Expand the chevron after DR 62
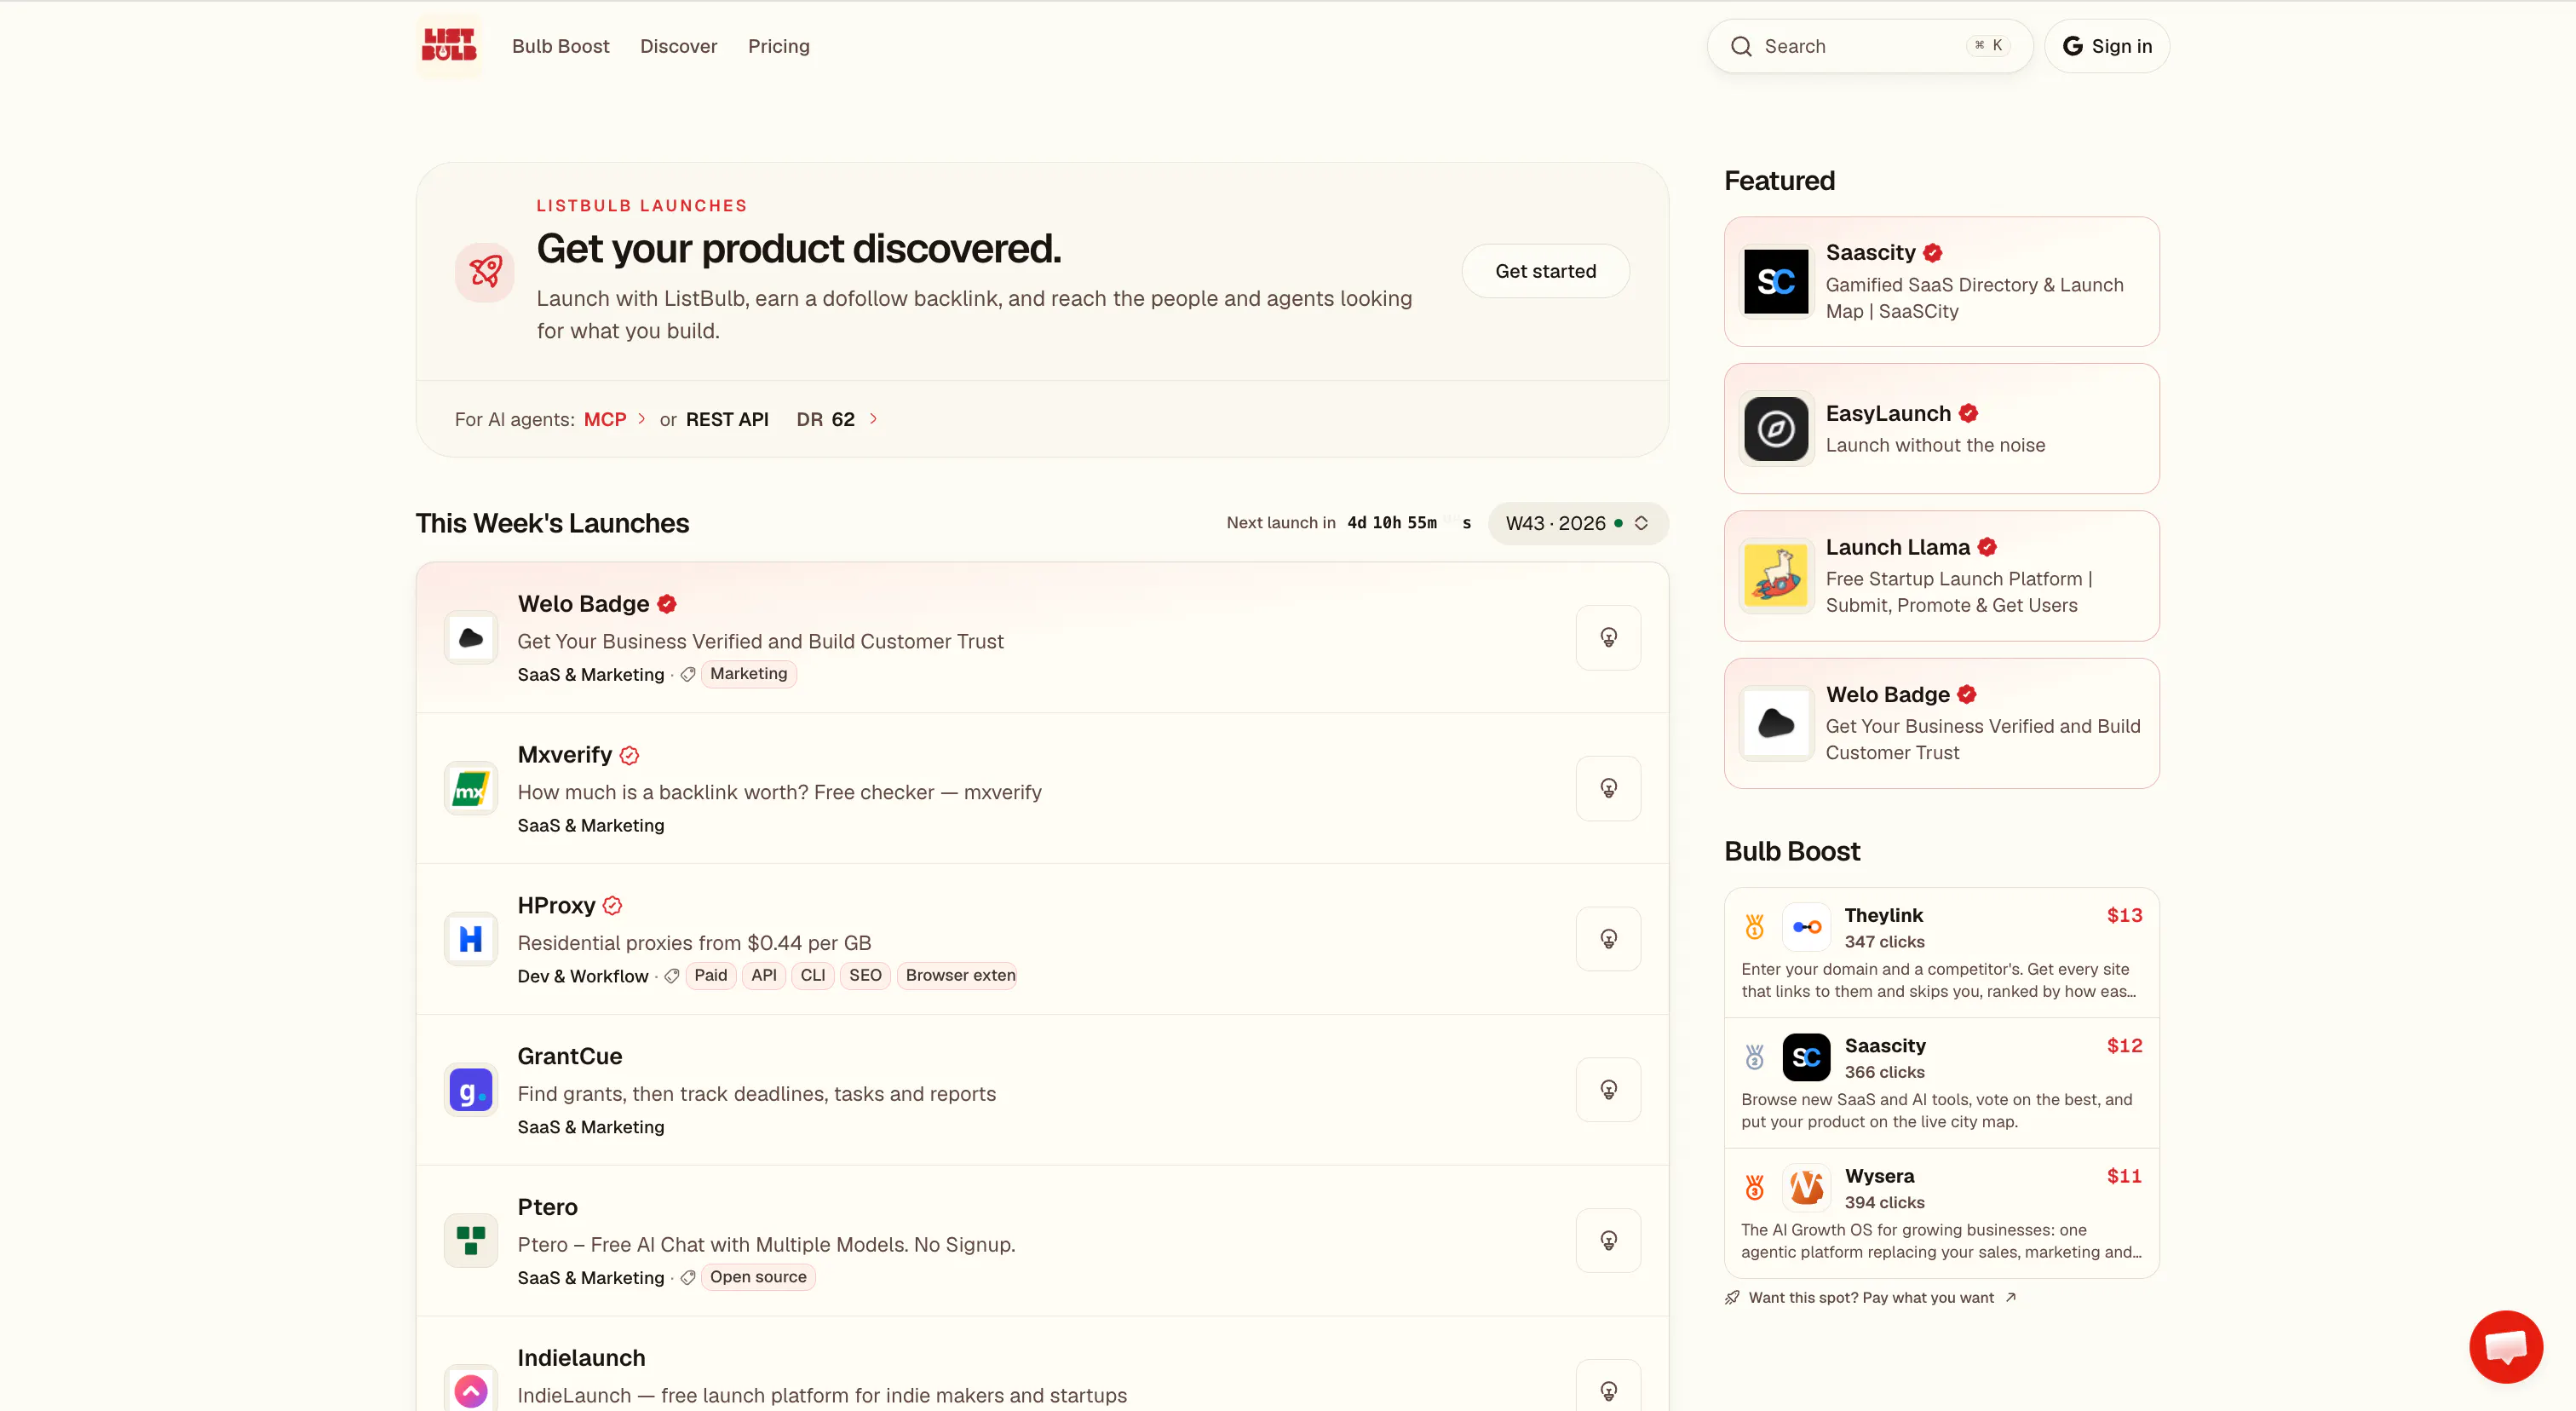The width and height of the screenshot is (2576, 1411). pyautogui.click(x=873, y=419)
